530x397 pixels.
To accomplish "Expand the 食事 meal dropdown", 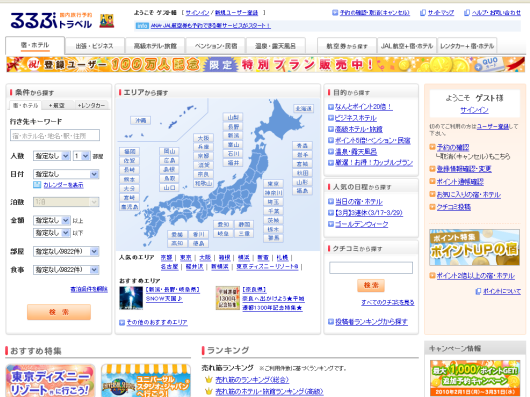I will (66, 270).
